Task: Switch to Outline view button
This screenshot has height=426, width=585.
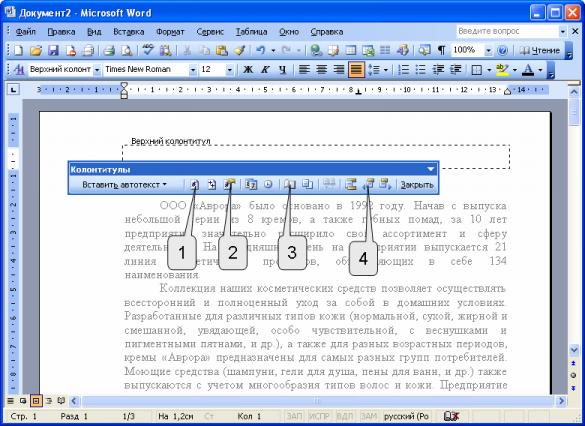Action: [49, 401]
